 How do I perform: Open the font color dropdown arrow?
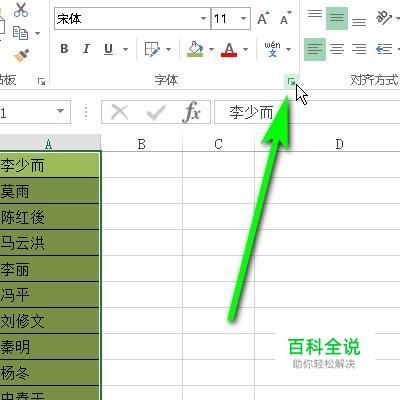click(x=245, y=50)
